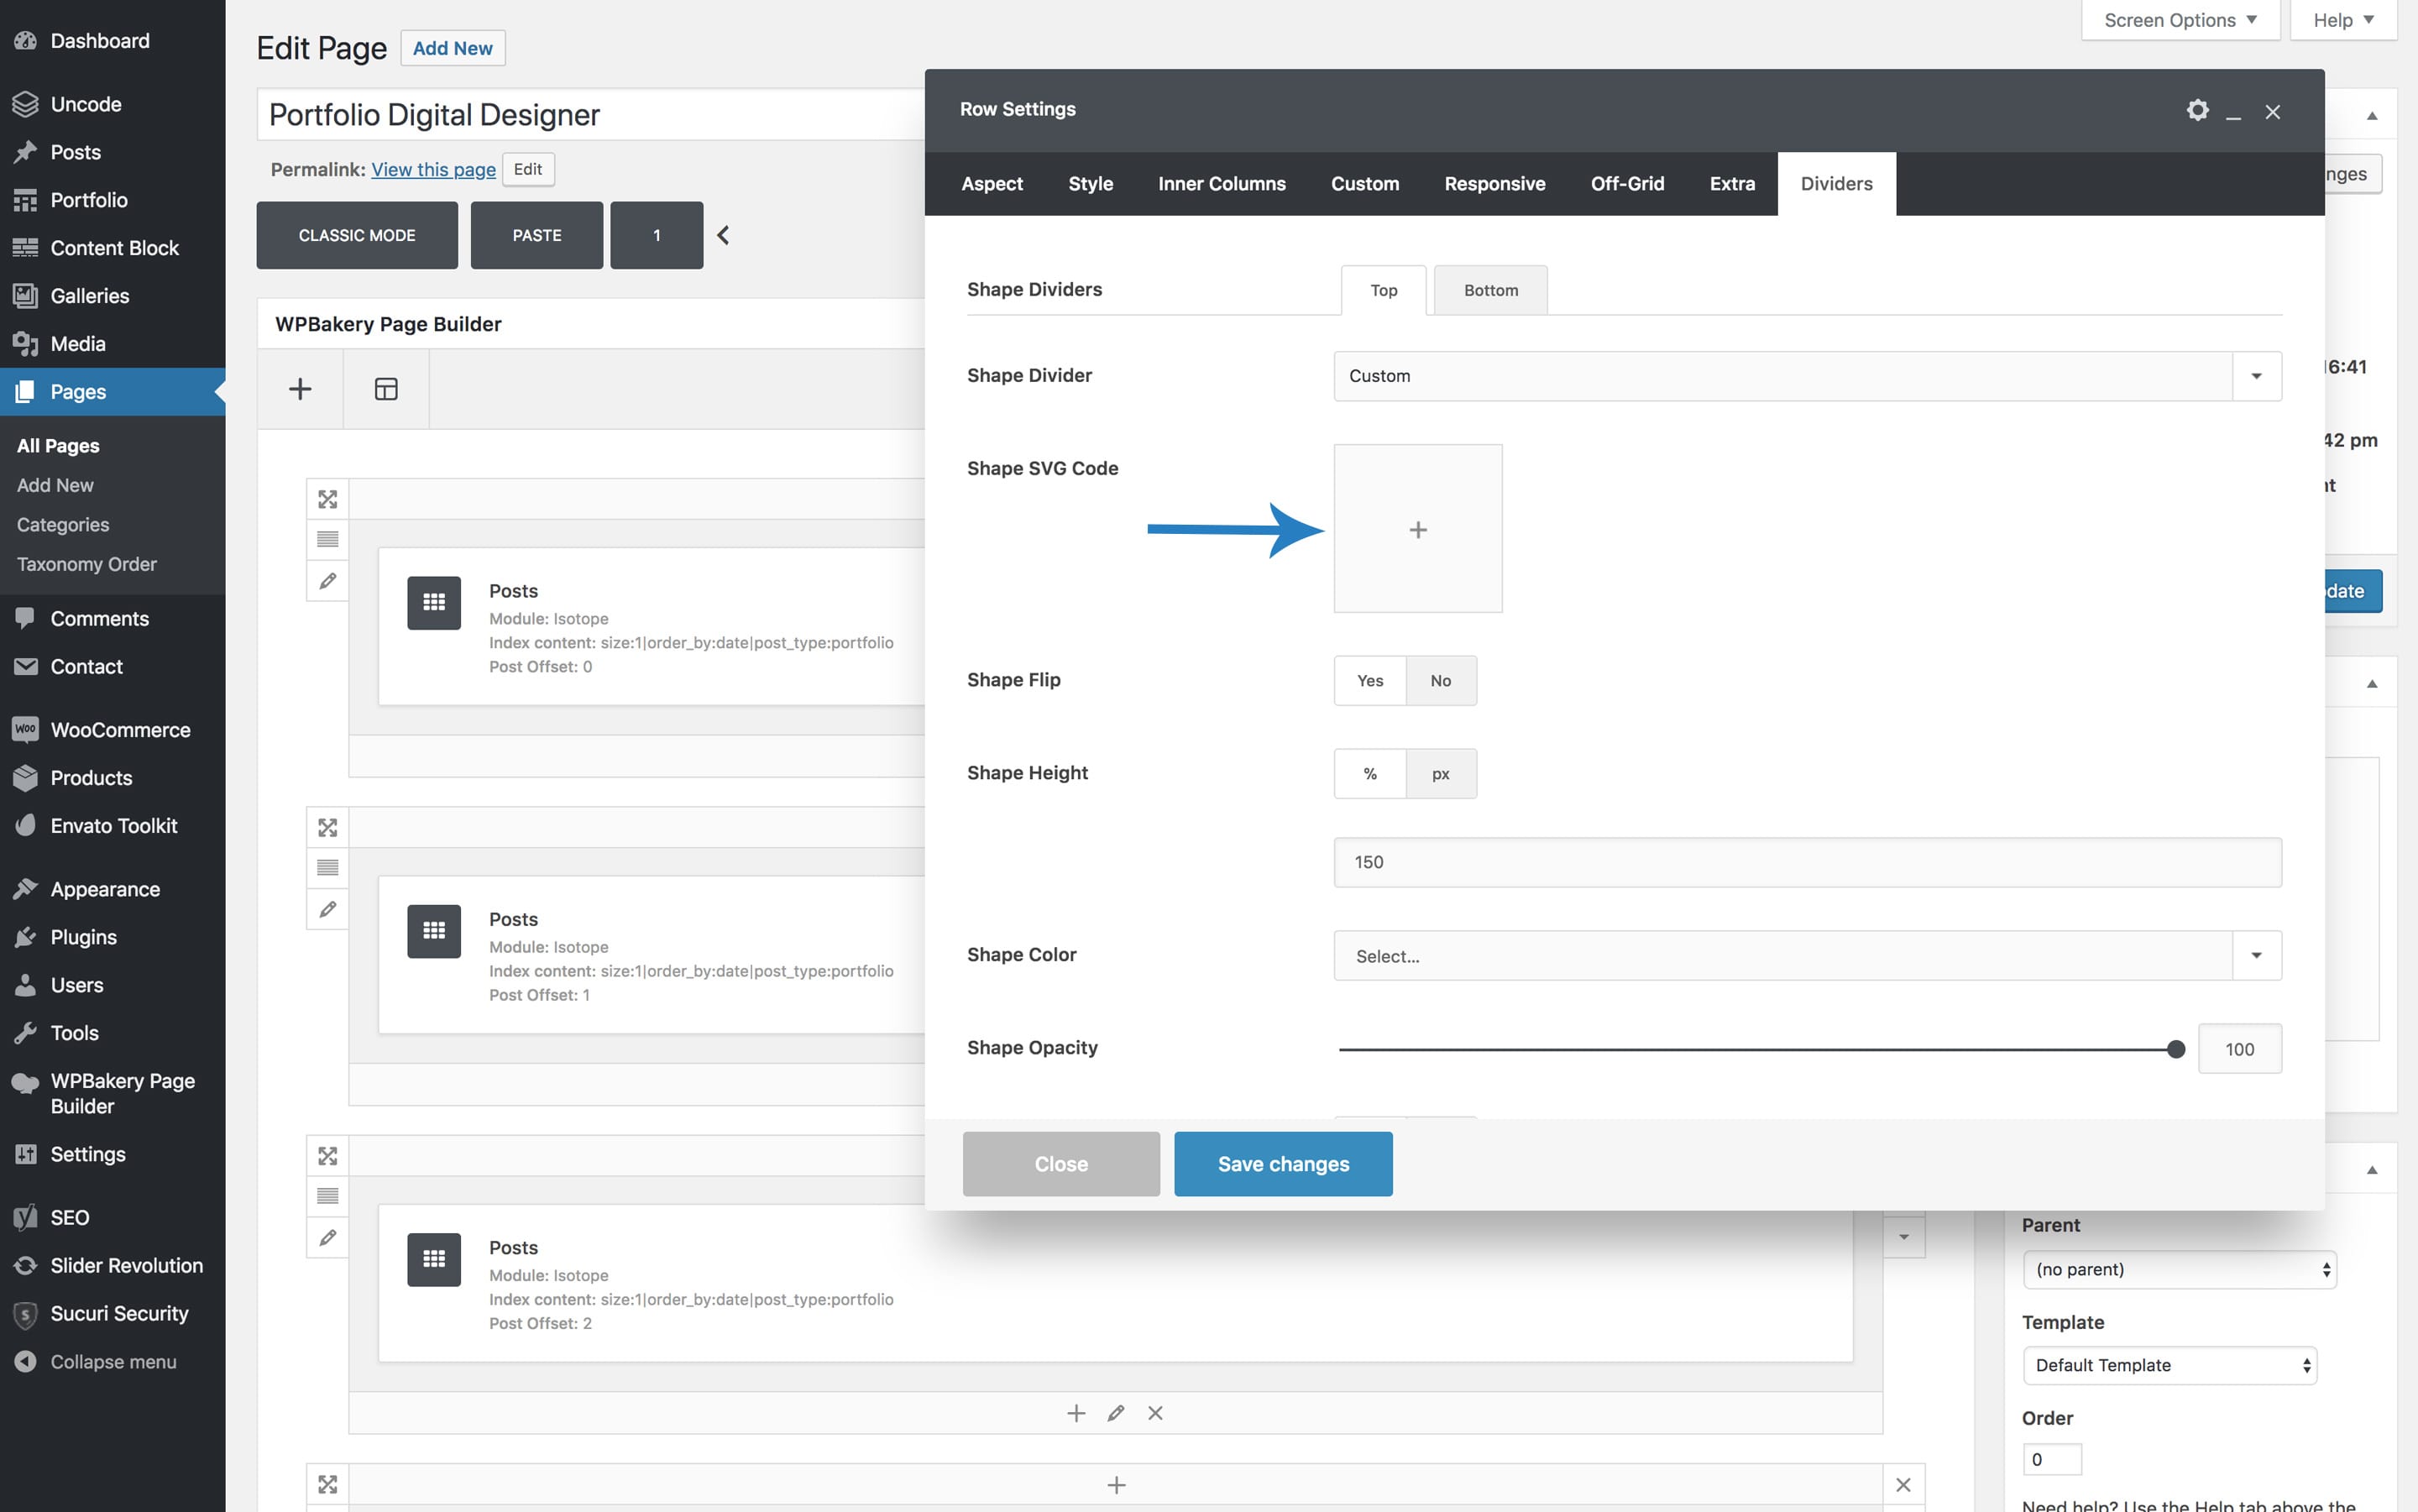
Task: Open the Template dropdown in Page Attributes
Action: point(2169,1365)
